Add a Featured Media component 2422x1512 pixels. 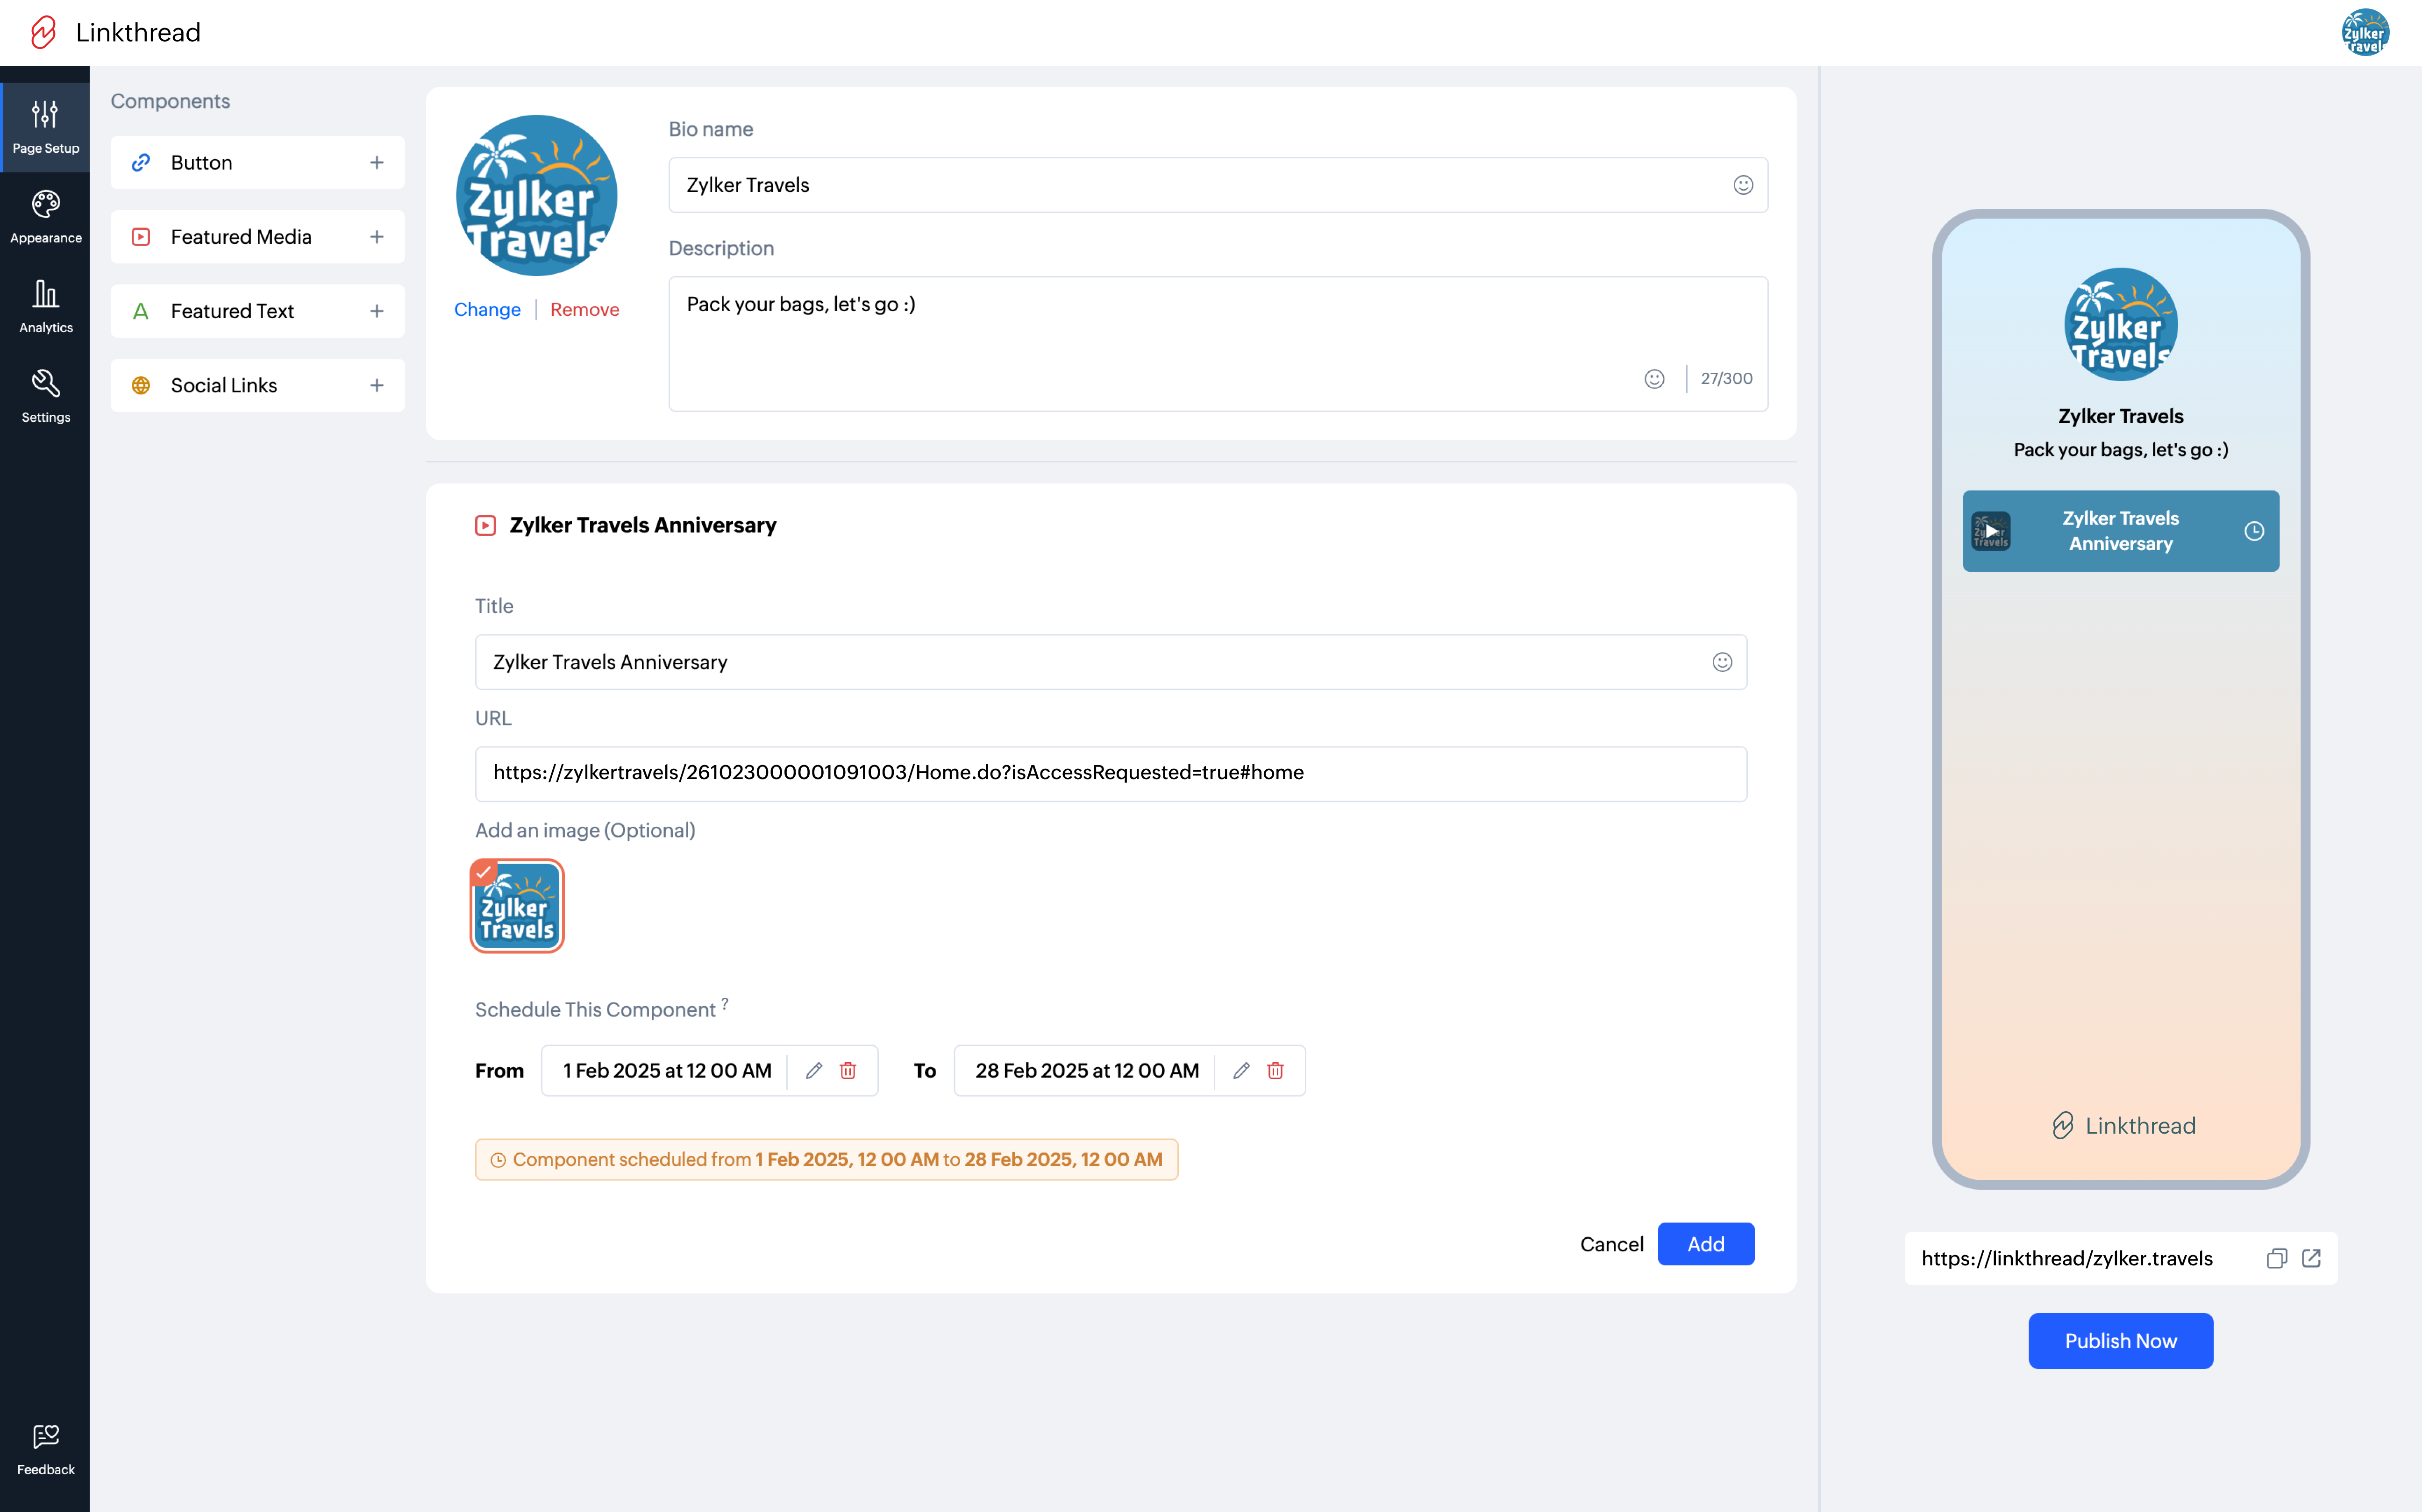click(x=377, y=237)
